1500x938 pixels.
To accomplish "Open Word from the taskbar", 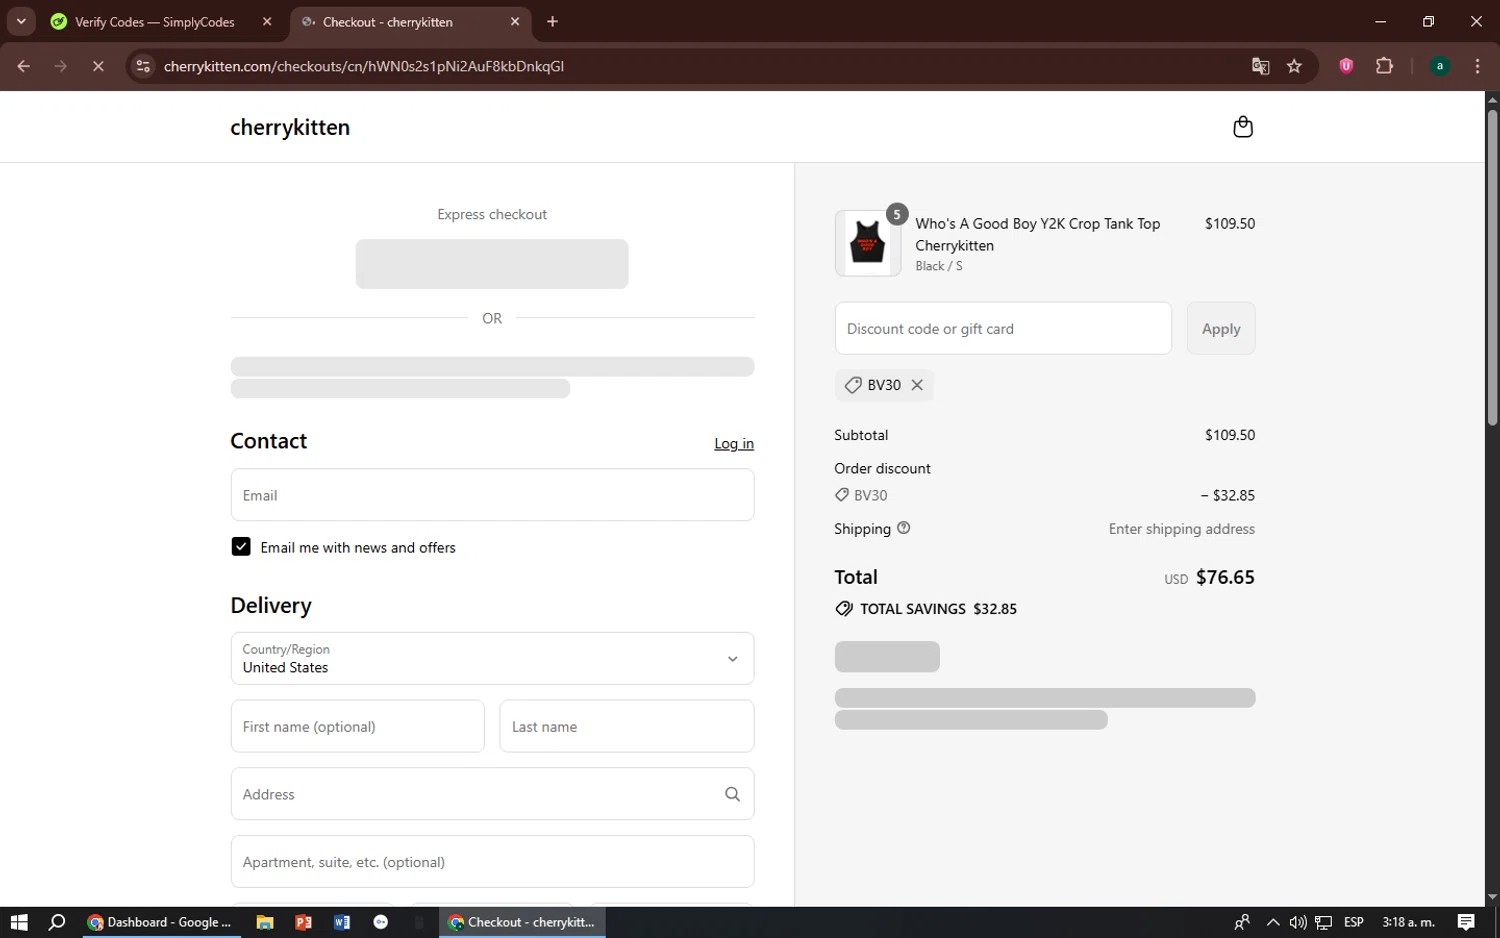I will click(x=342, y=922).
